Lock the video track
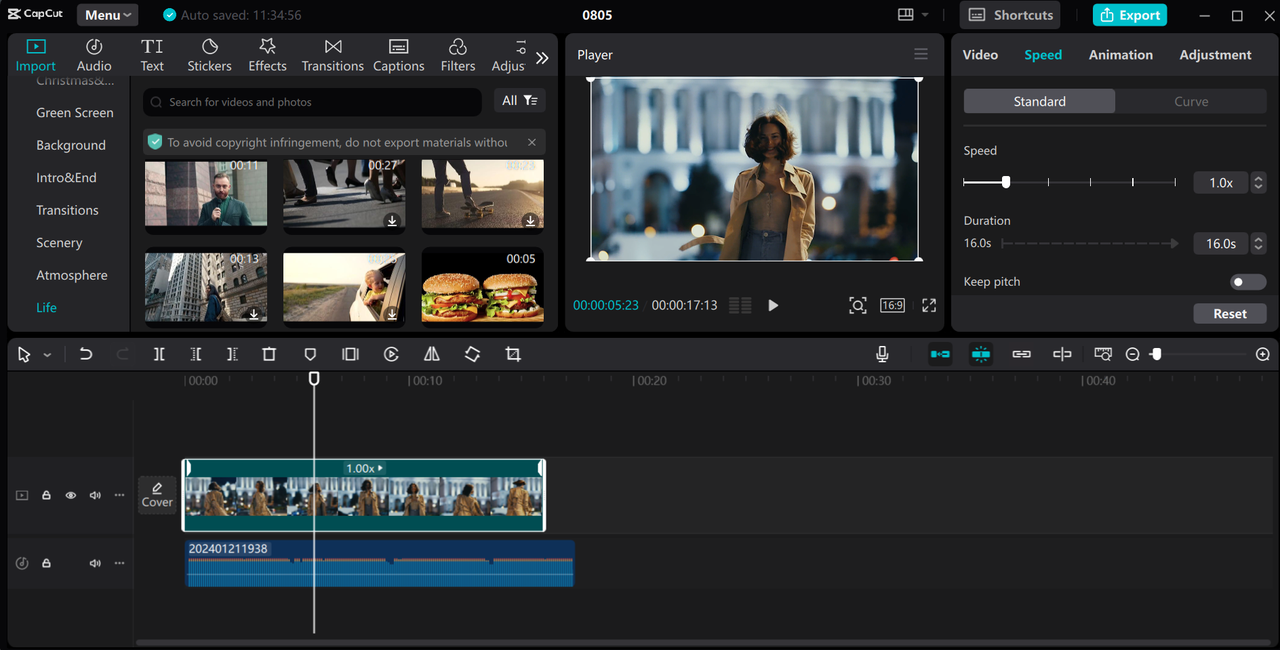This screenshot has width=1280, height=650. pos(46,495)
